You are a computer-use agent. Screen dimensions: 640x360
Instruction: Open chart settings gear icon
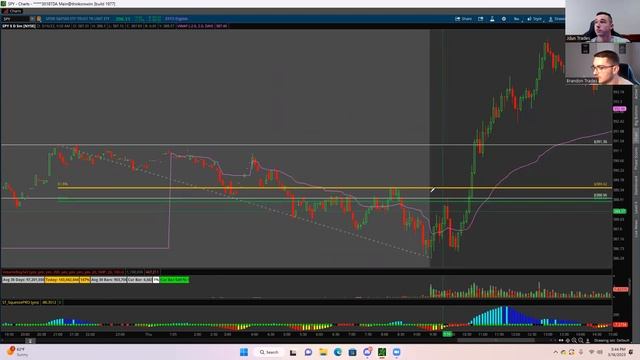click(x=504, y=19)
